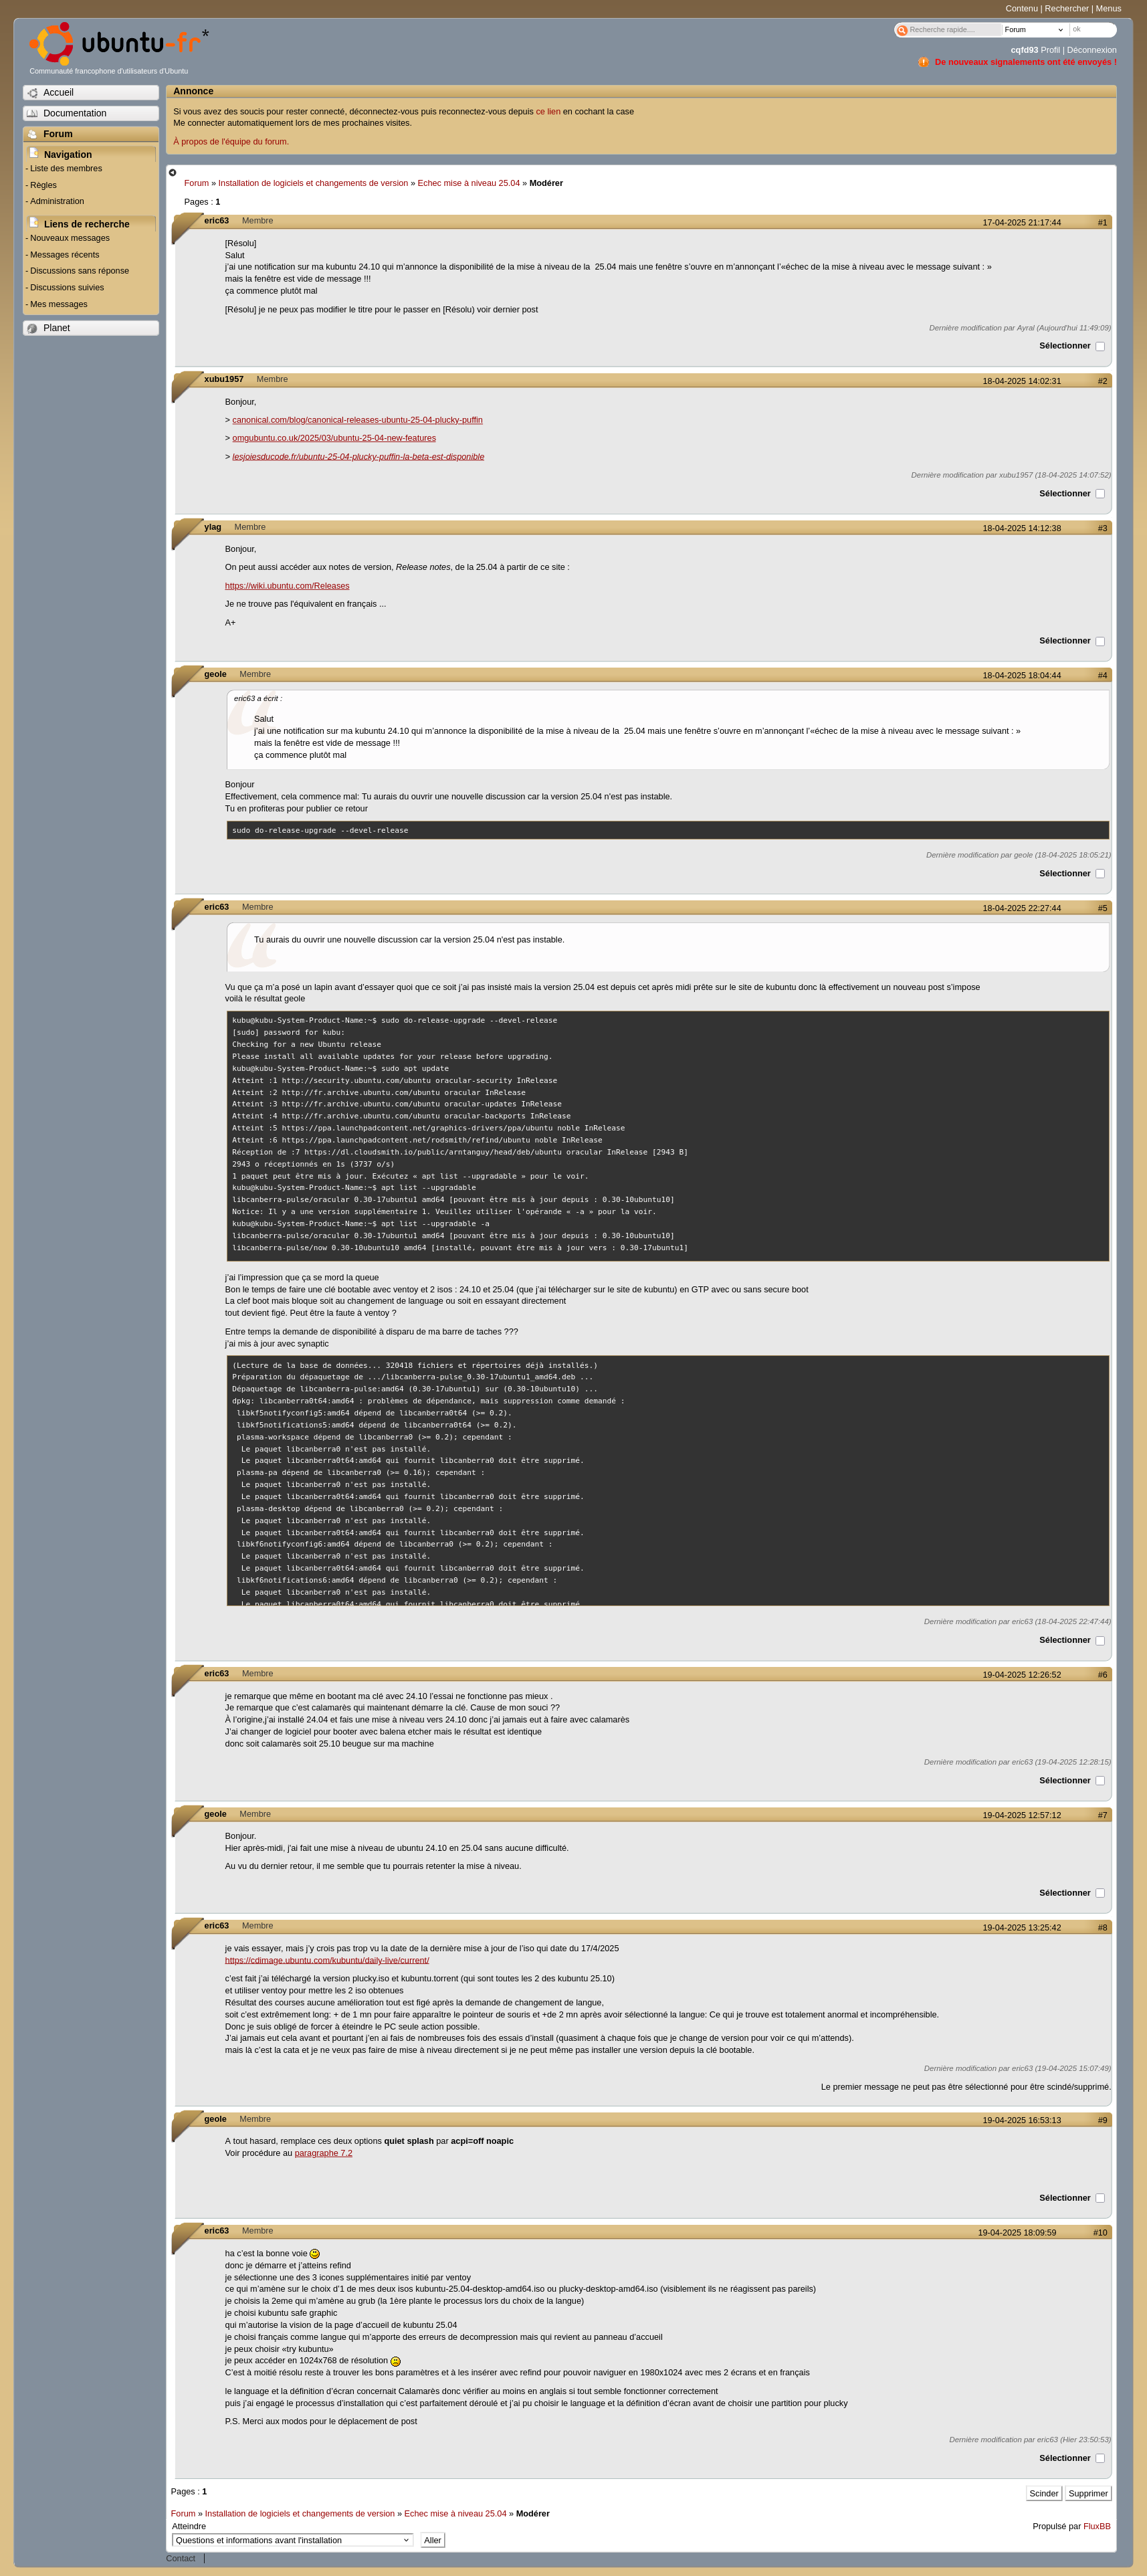Screen dimensions: 1147x2576
Task: Check Sélectionner on post #5 by eric63
Action: pyautogui.click(x=1100, y=1641)
